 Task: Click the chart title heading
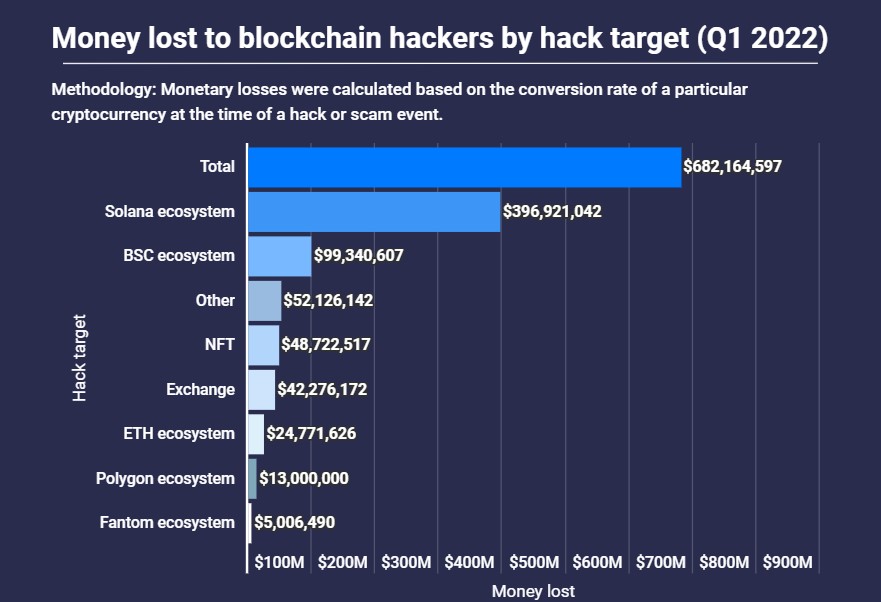click(x=439, y=38)
